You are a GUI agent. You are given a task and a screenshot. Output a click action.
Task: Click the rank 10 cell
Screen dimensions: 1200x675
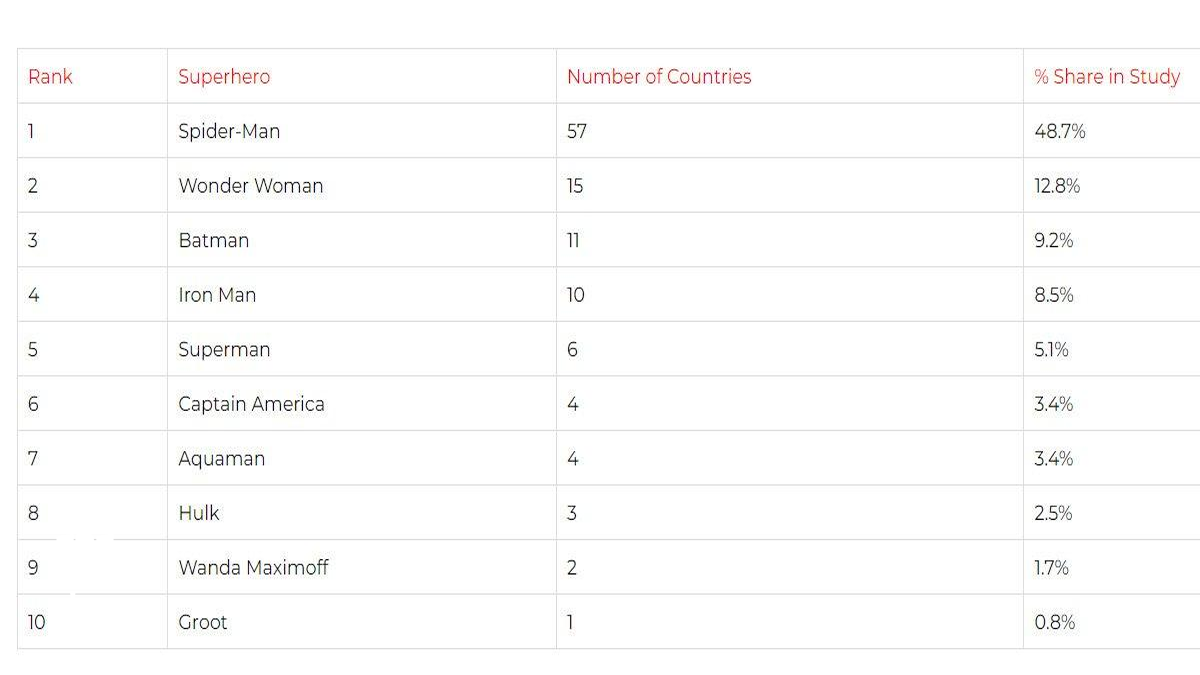pyautogui.click(x=36, y=622)
